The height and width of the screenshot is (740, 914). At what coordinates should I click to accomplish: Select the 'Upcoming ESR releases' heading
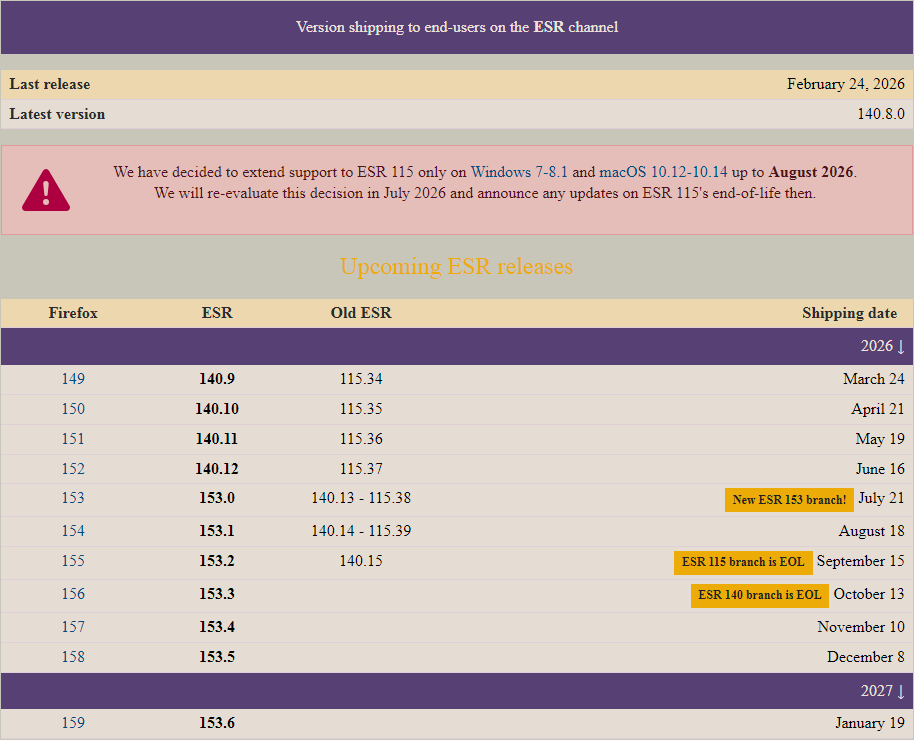click(x=456, y=266)
